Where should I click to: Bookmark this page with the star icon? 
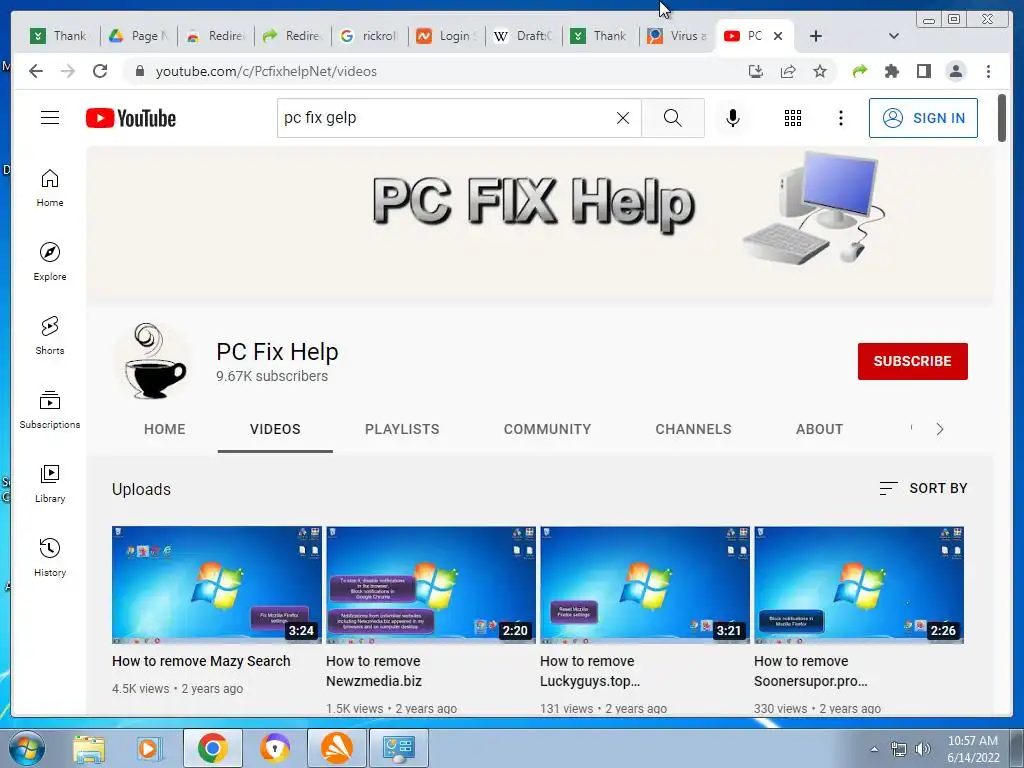[820, 71]
